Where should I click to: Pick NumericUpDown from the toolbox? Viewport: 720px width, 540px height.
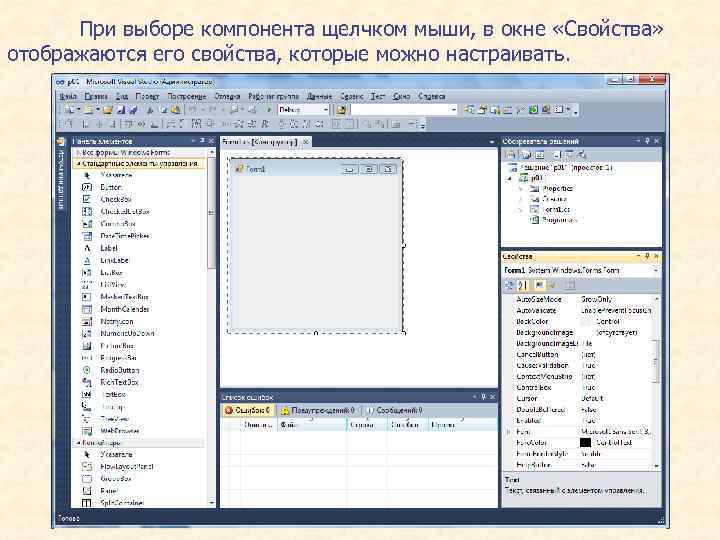click(x=127, y=333)
